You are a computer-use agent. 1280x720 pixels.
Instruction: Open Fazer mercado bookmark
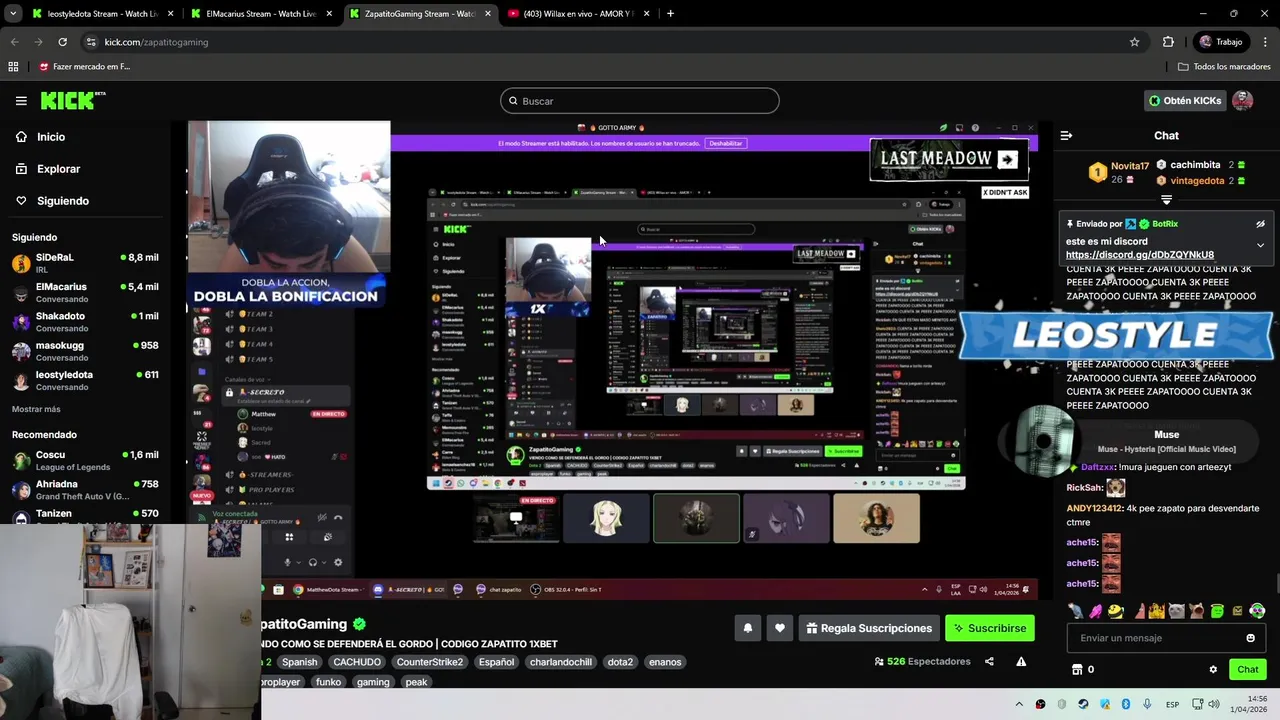(x=85, y=67)
